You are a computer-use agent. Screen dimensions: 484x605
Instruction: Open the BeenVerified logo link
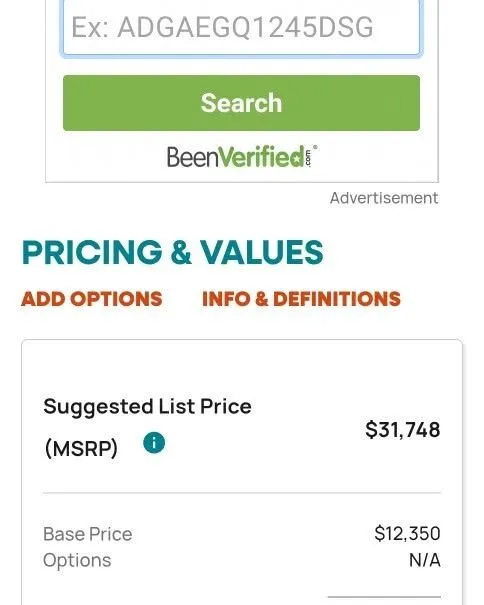coord(242,156)
